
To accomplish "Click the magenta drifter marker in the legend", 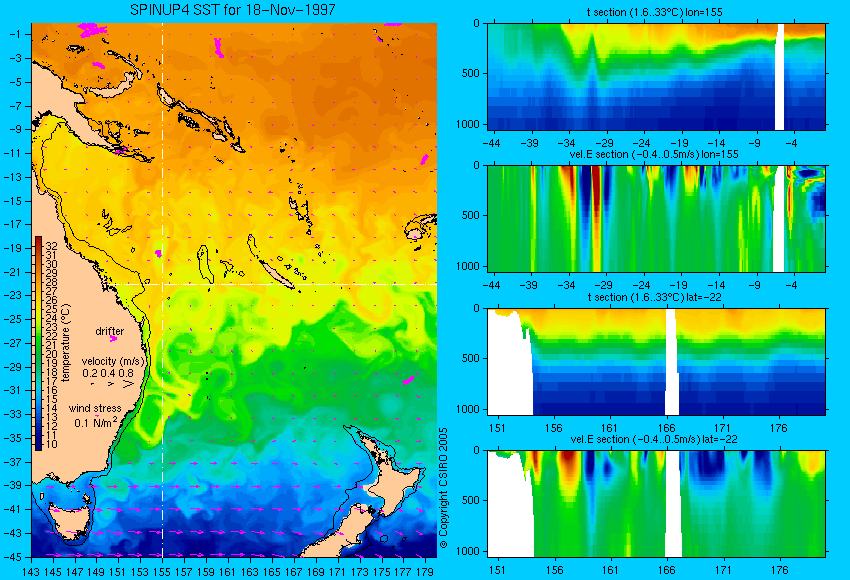I will coord(113,339).
